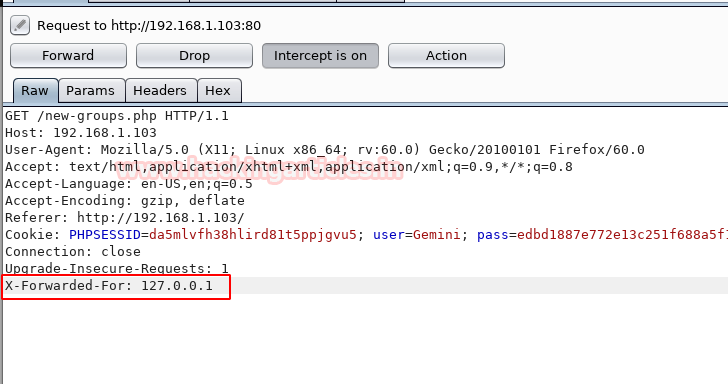Toggle the Intercept is on button
Image resolution: width=728 pixels, height=384 pixels.
320,56
